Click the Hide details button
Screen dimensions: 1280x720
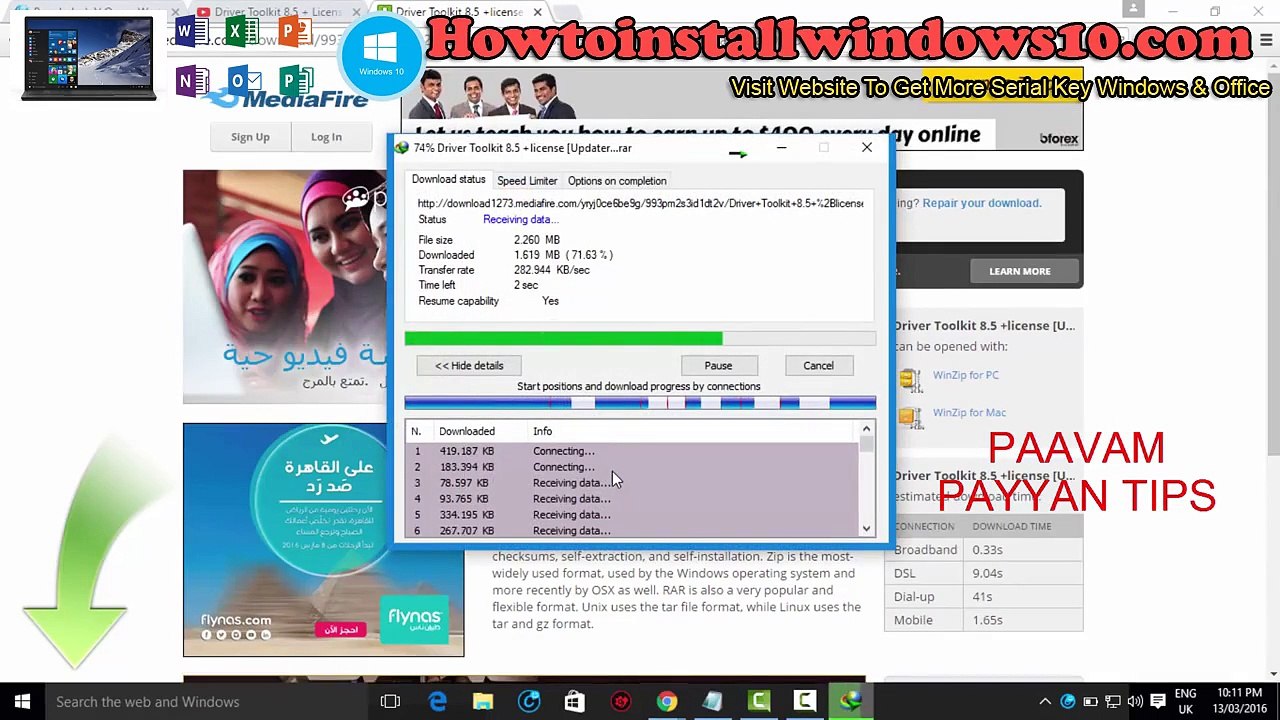[469, 366]
